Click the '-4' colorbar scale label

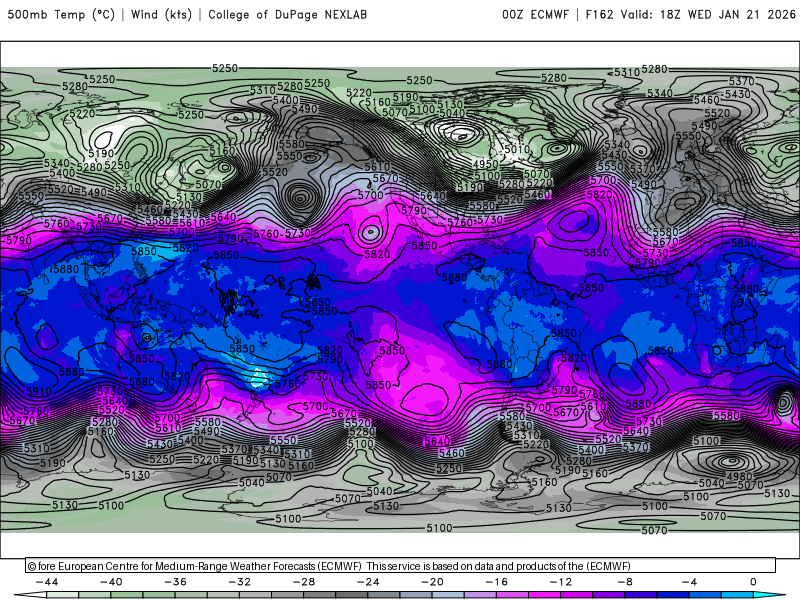pos(689,582)
